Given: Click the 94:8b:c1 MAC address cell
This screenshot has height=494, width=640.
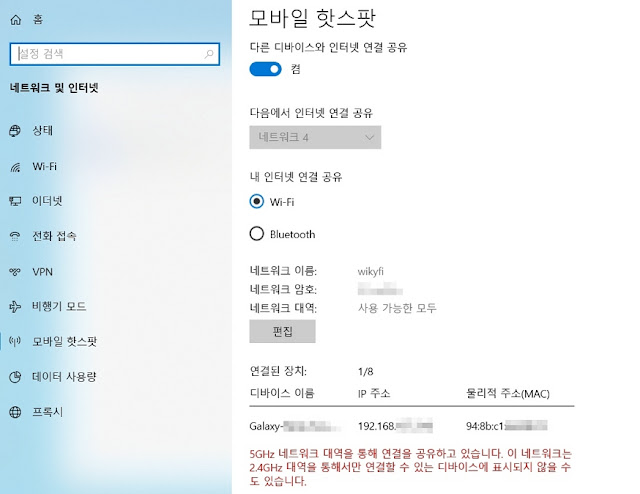Looking at the screenshot, I should [x=507, y=426].
